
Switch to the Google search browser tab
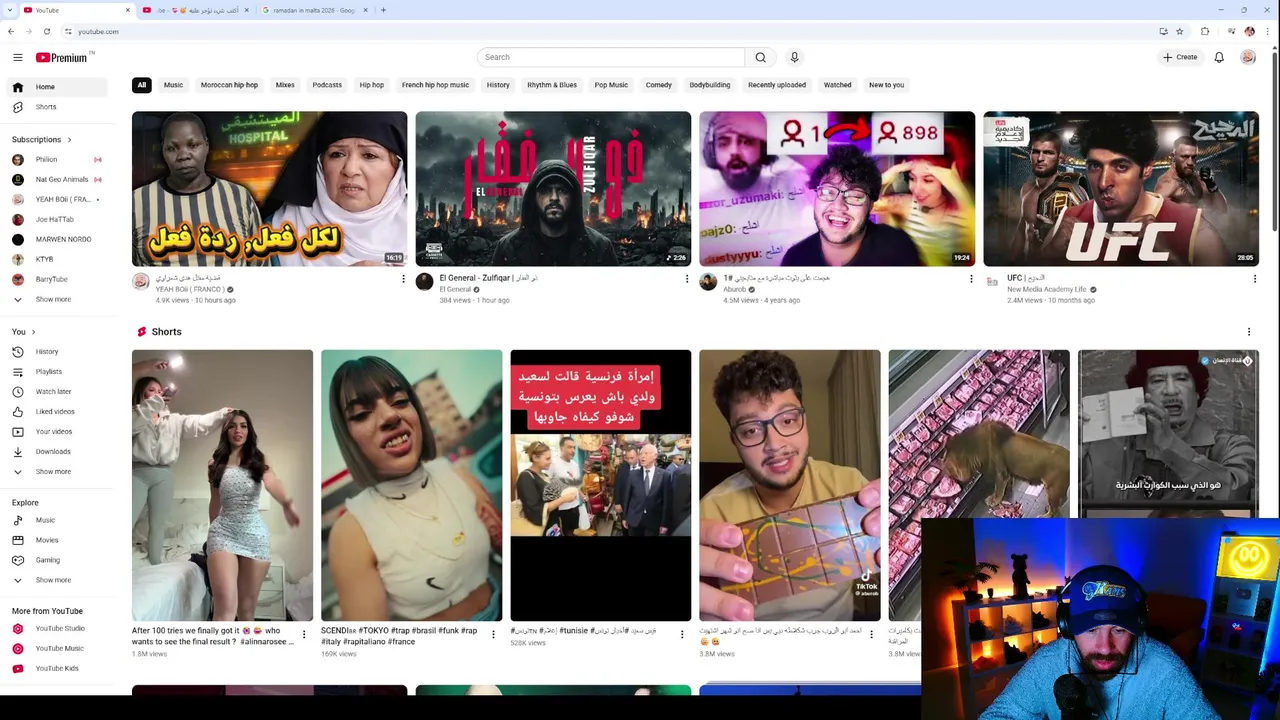click(314, 10)
